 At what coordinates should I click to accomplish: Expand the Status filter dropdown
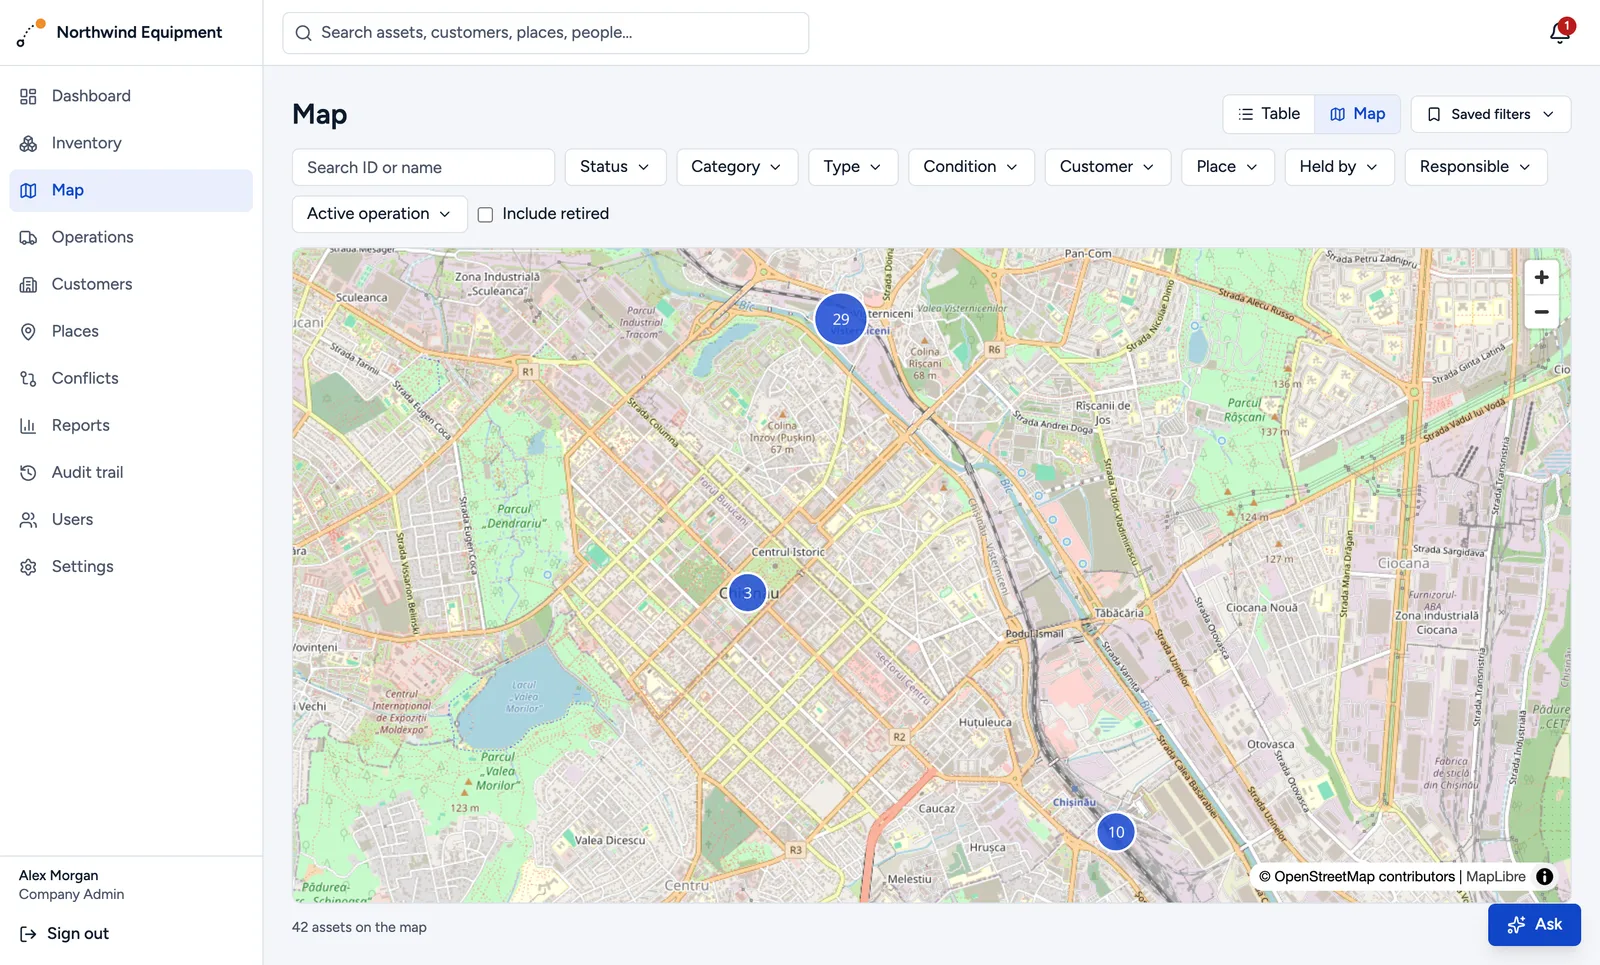(x=615, y=167)
